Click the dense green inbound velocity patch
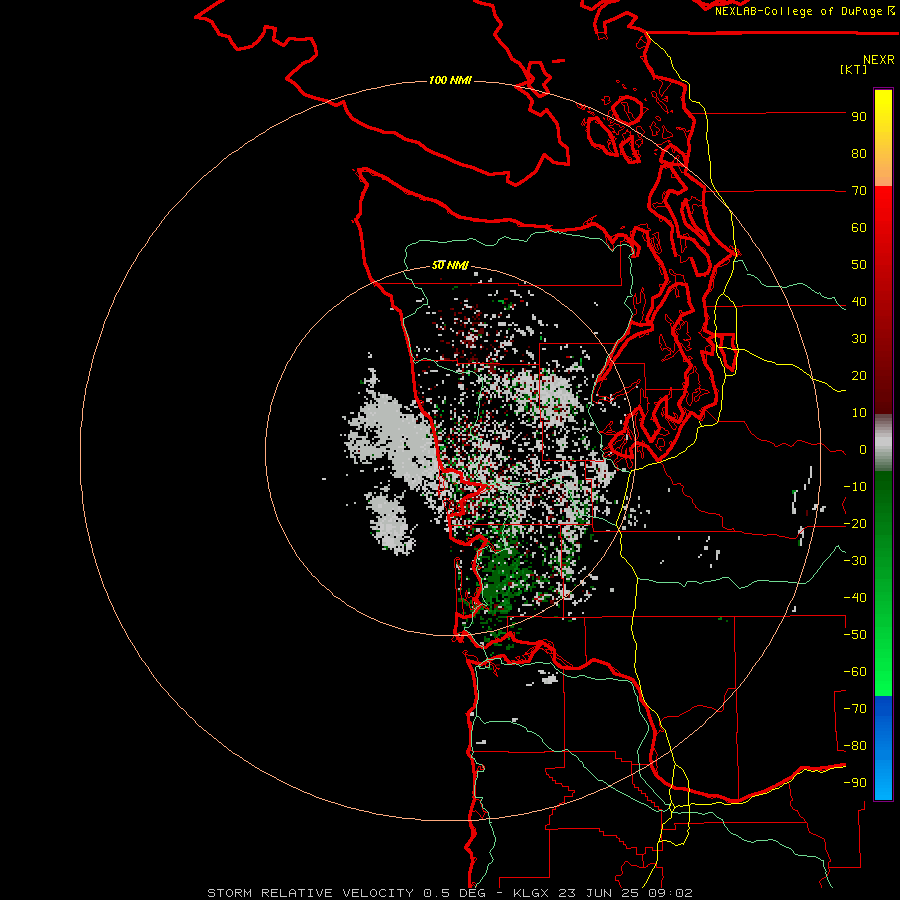900x900 pixels. tap(505, 577)
